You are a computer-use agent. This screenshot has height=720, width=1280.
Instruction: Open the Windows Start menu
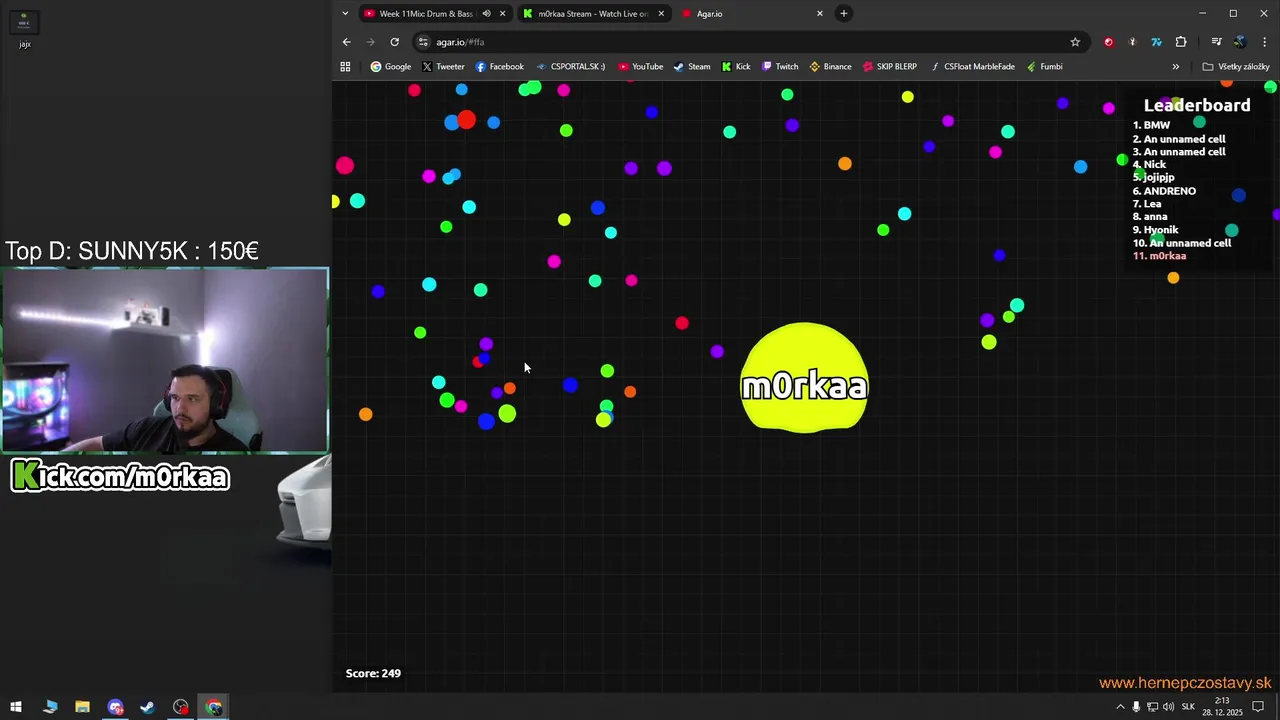(16, 707)
